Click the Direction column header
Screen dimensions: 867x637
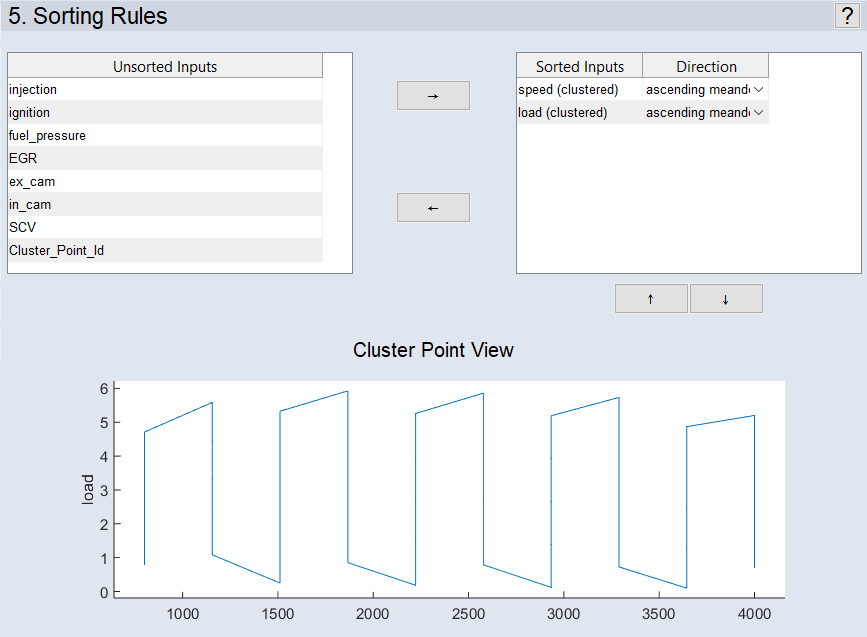tap(706, 67)
